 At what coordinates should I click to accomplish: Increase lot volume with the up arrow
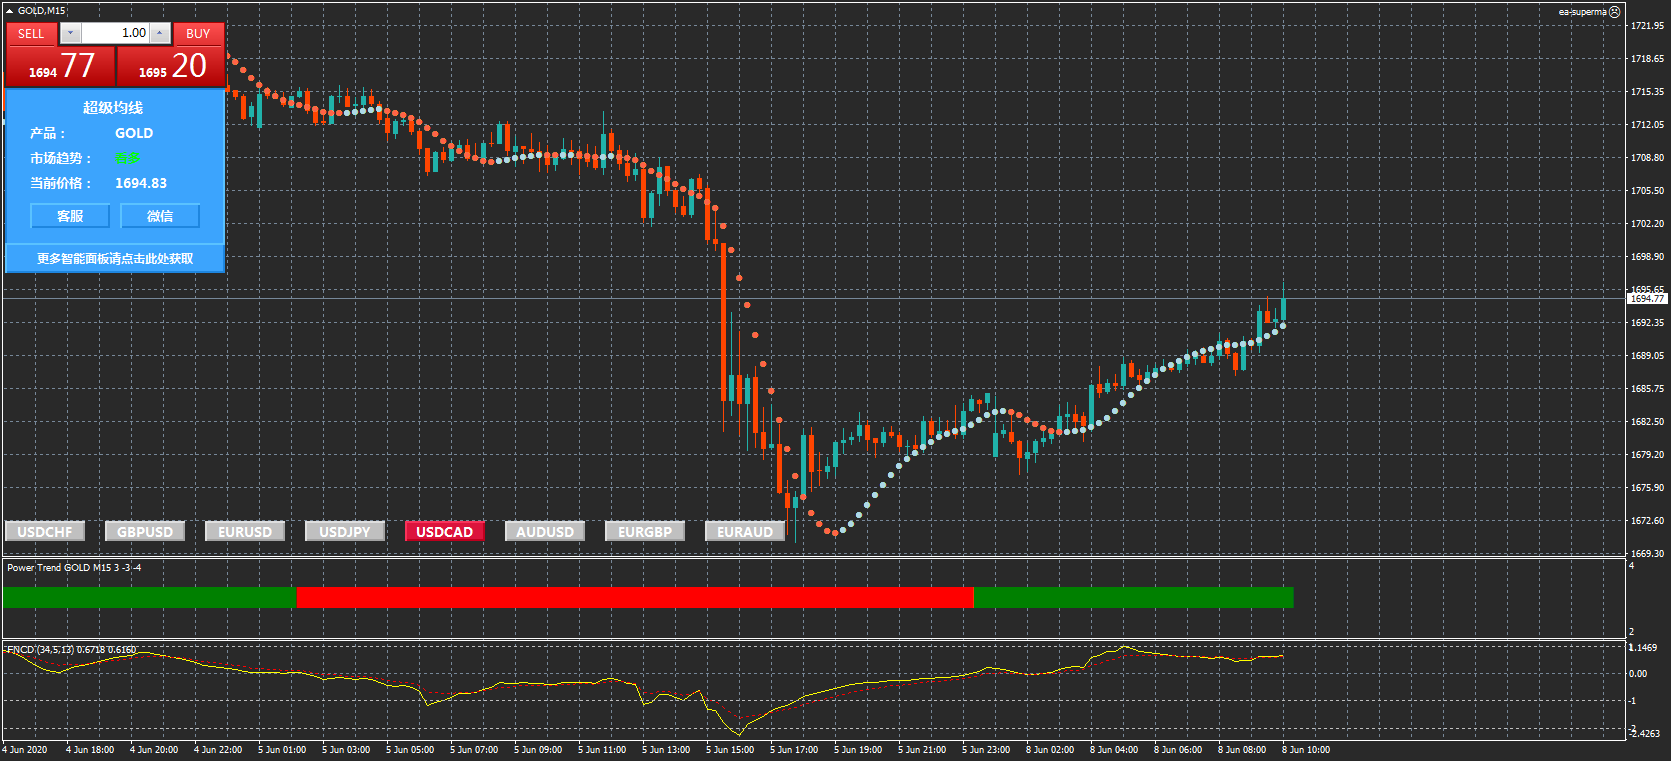pyautogui.click(x=160, y=33)
